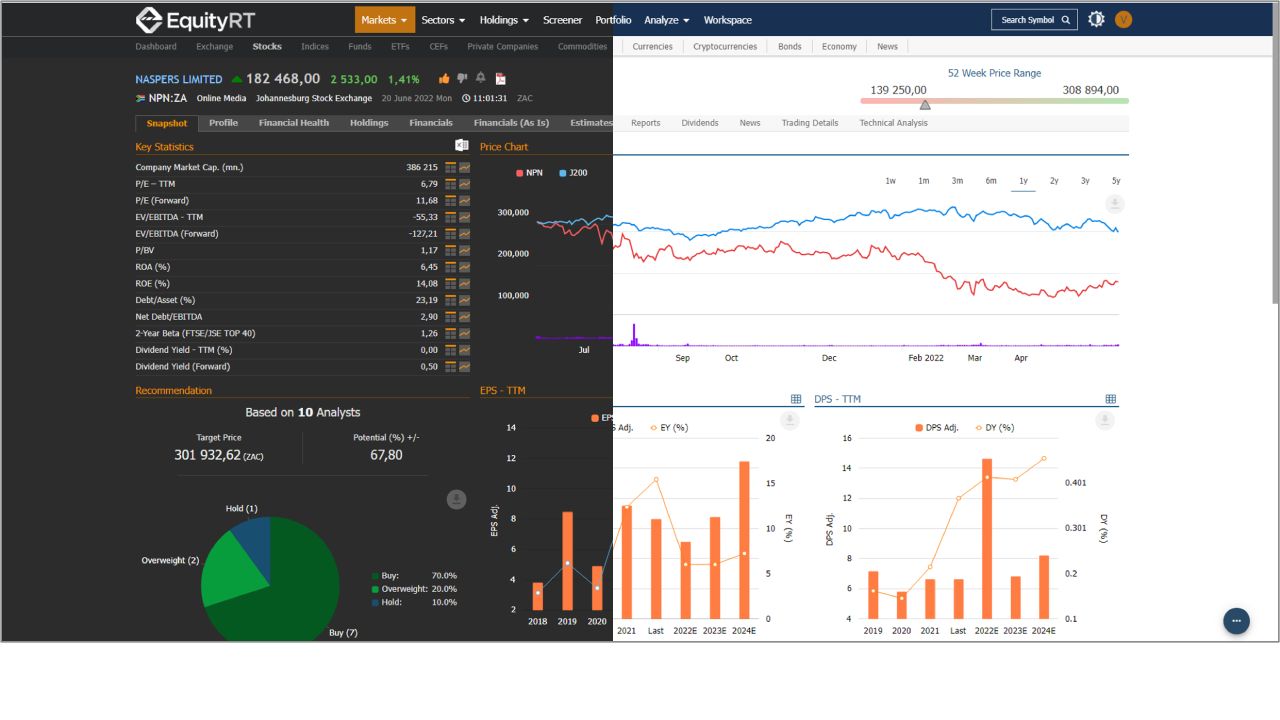Viewport: 1280px width, 720px height.
Task: Select the 1w chart range
Action: 890,181
